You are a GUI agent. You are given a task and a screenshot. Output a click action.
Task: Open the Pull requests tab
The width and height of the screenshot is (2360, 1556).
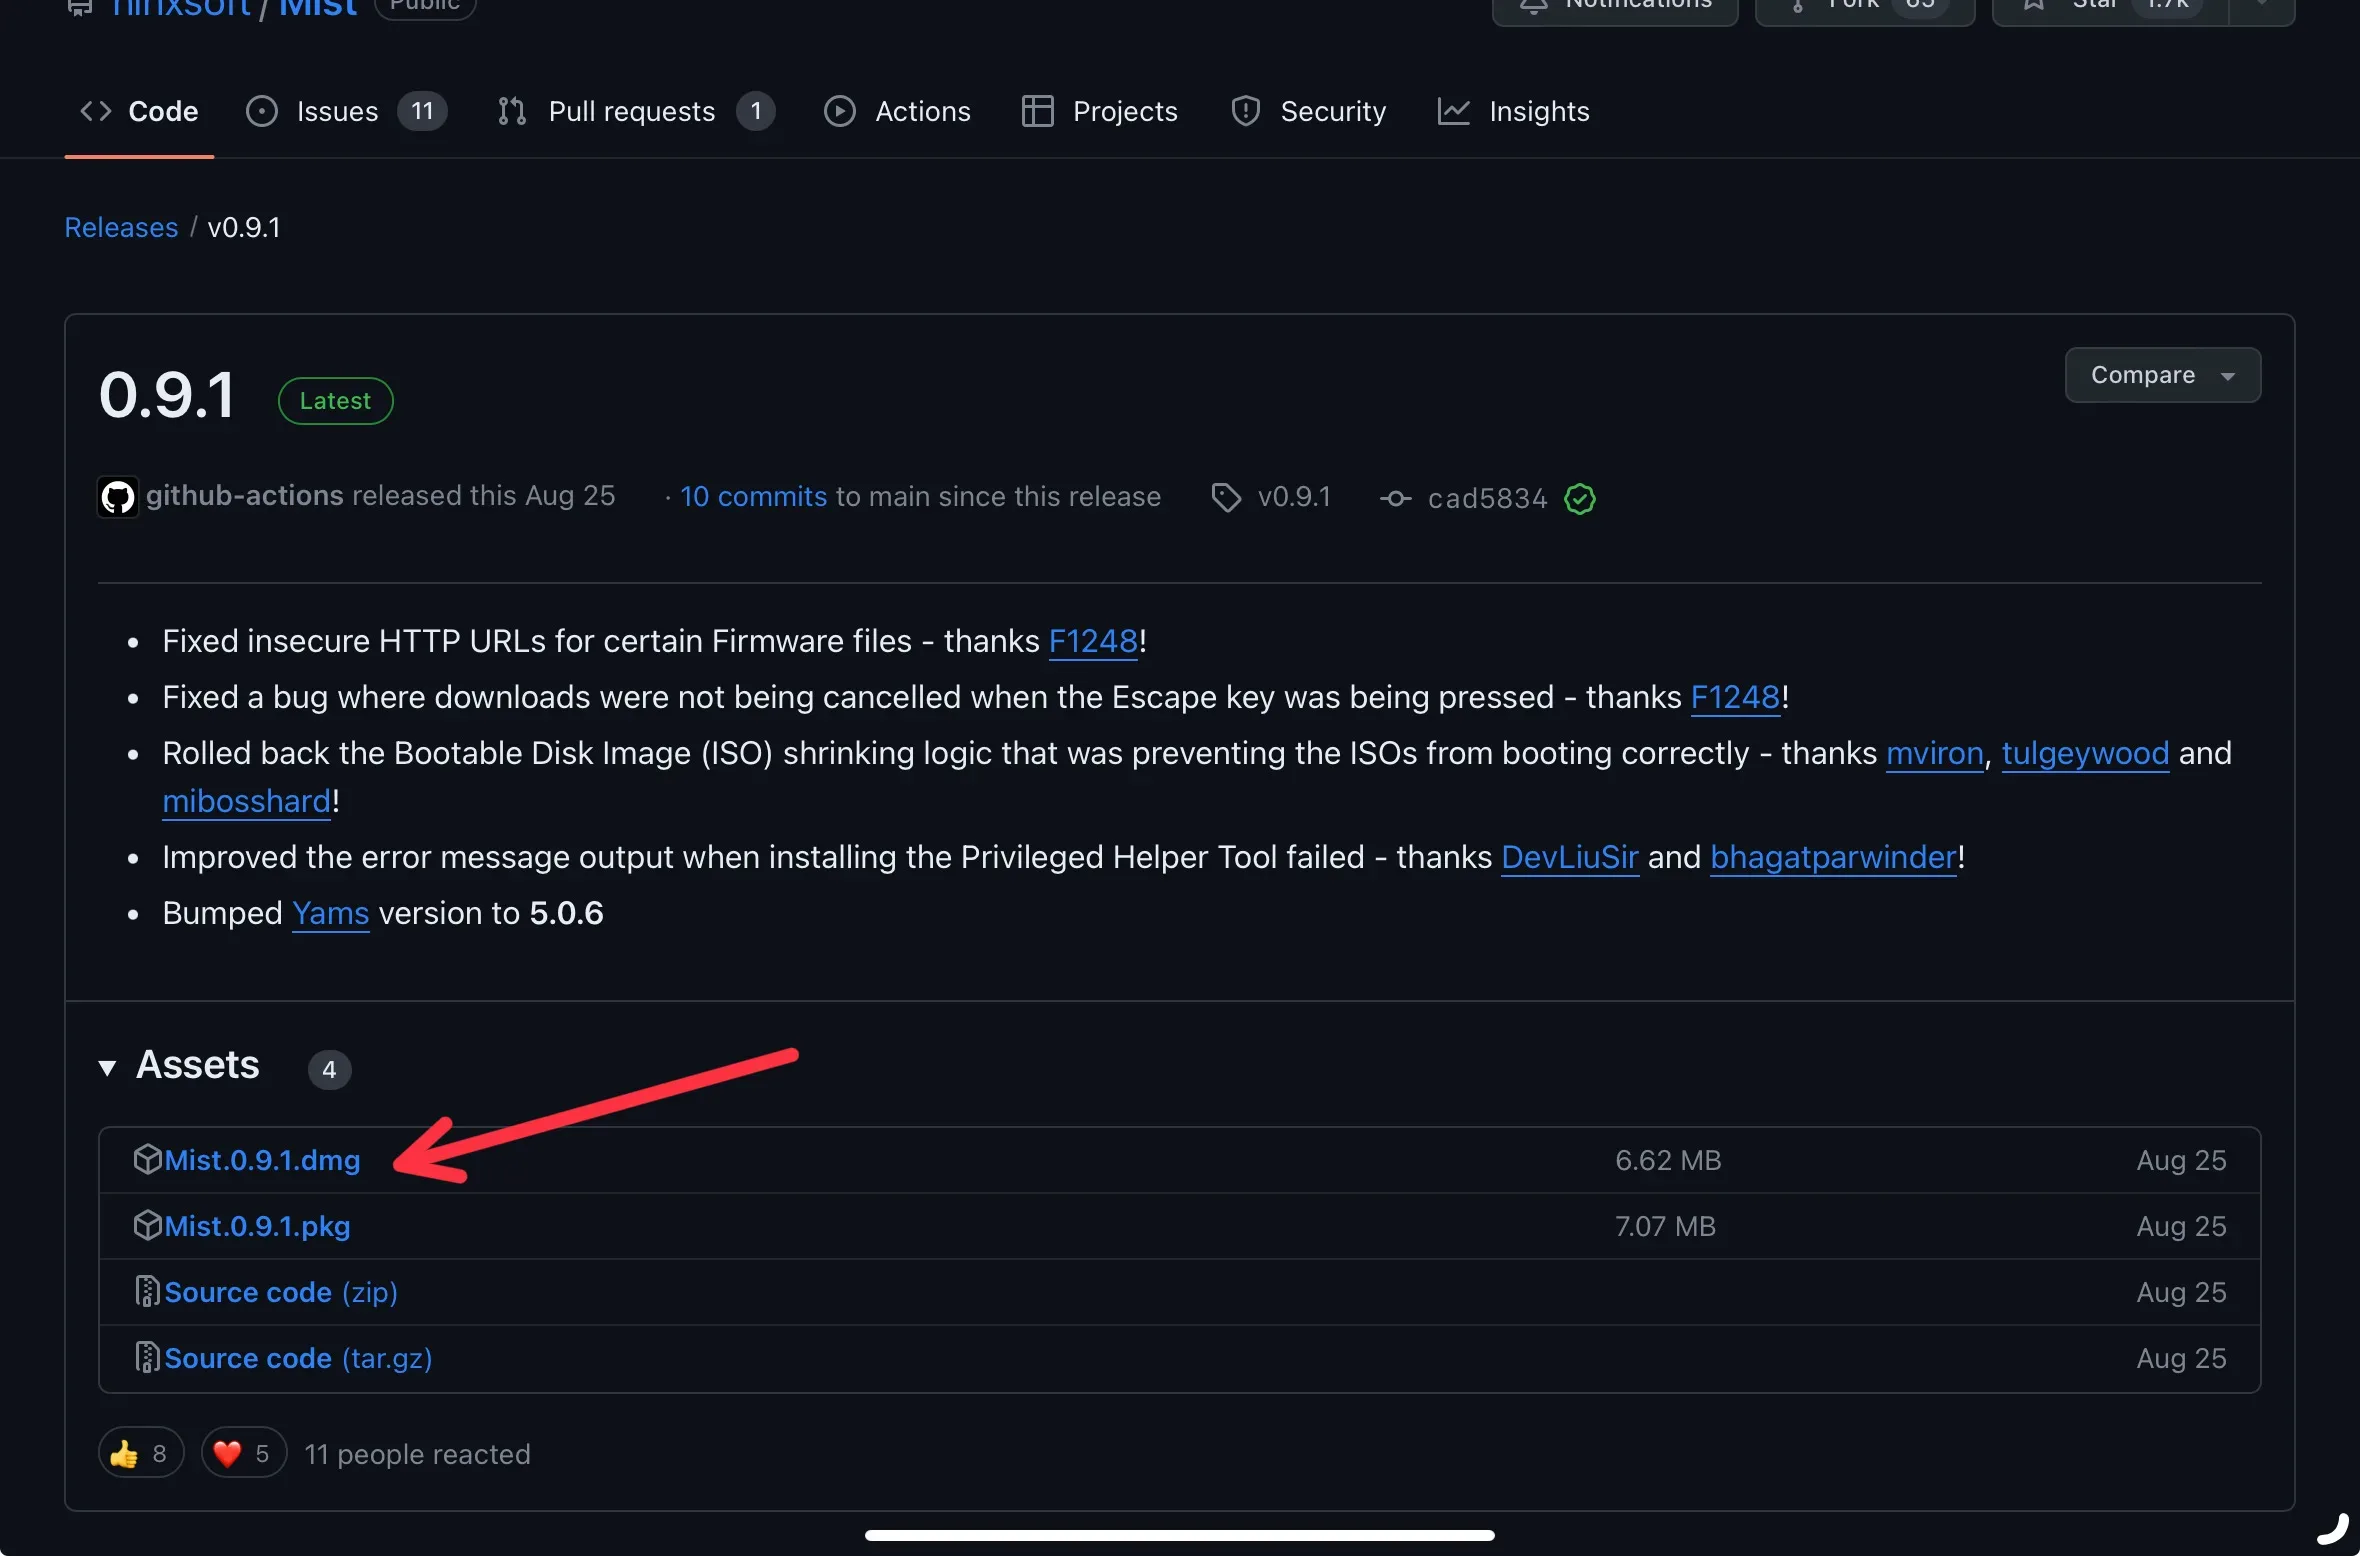pos(636,111)
